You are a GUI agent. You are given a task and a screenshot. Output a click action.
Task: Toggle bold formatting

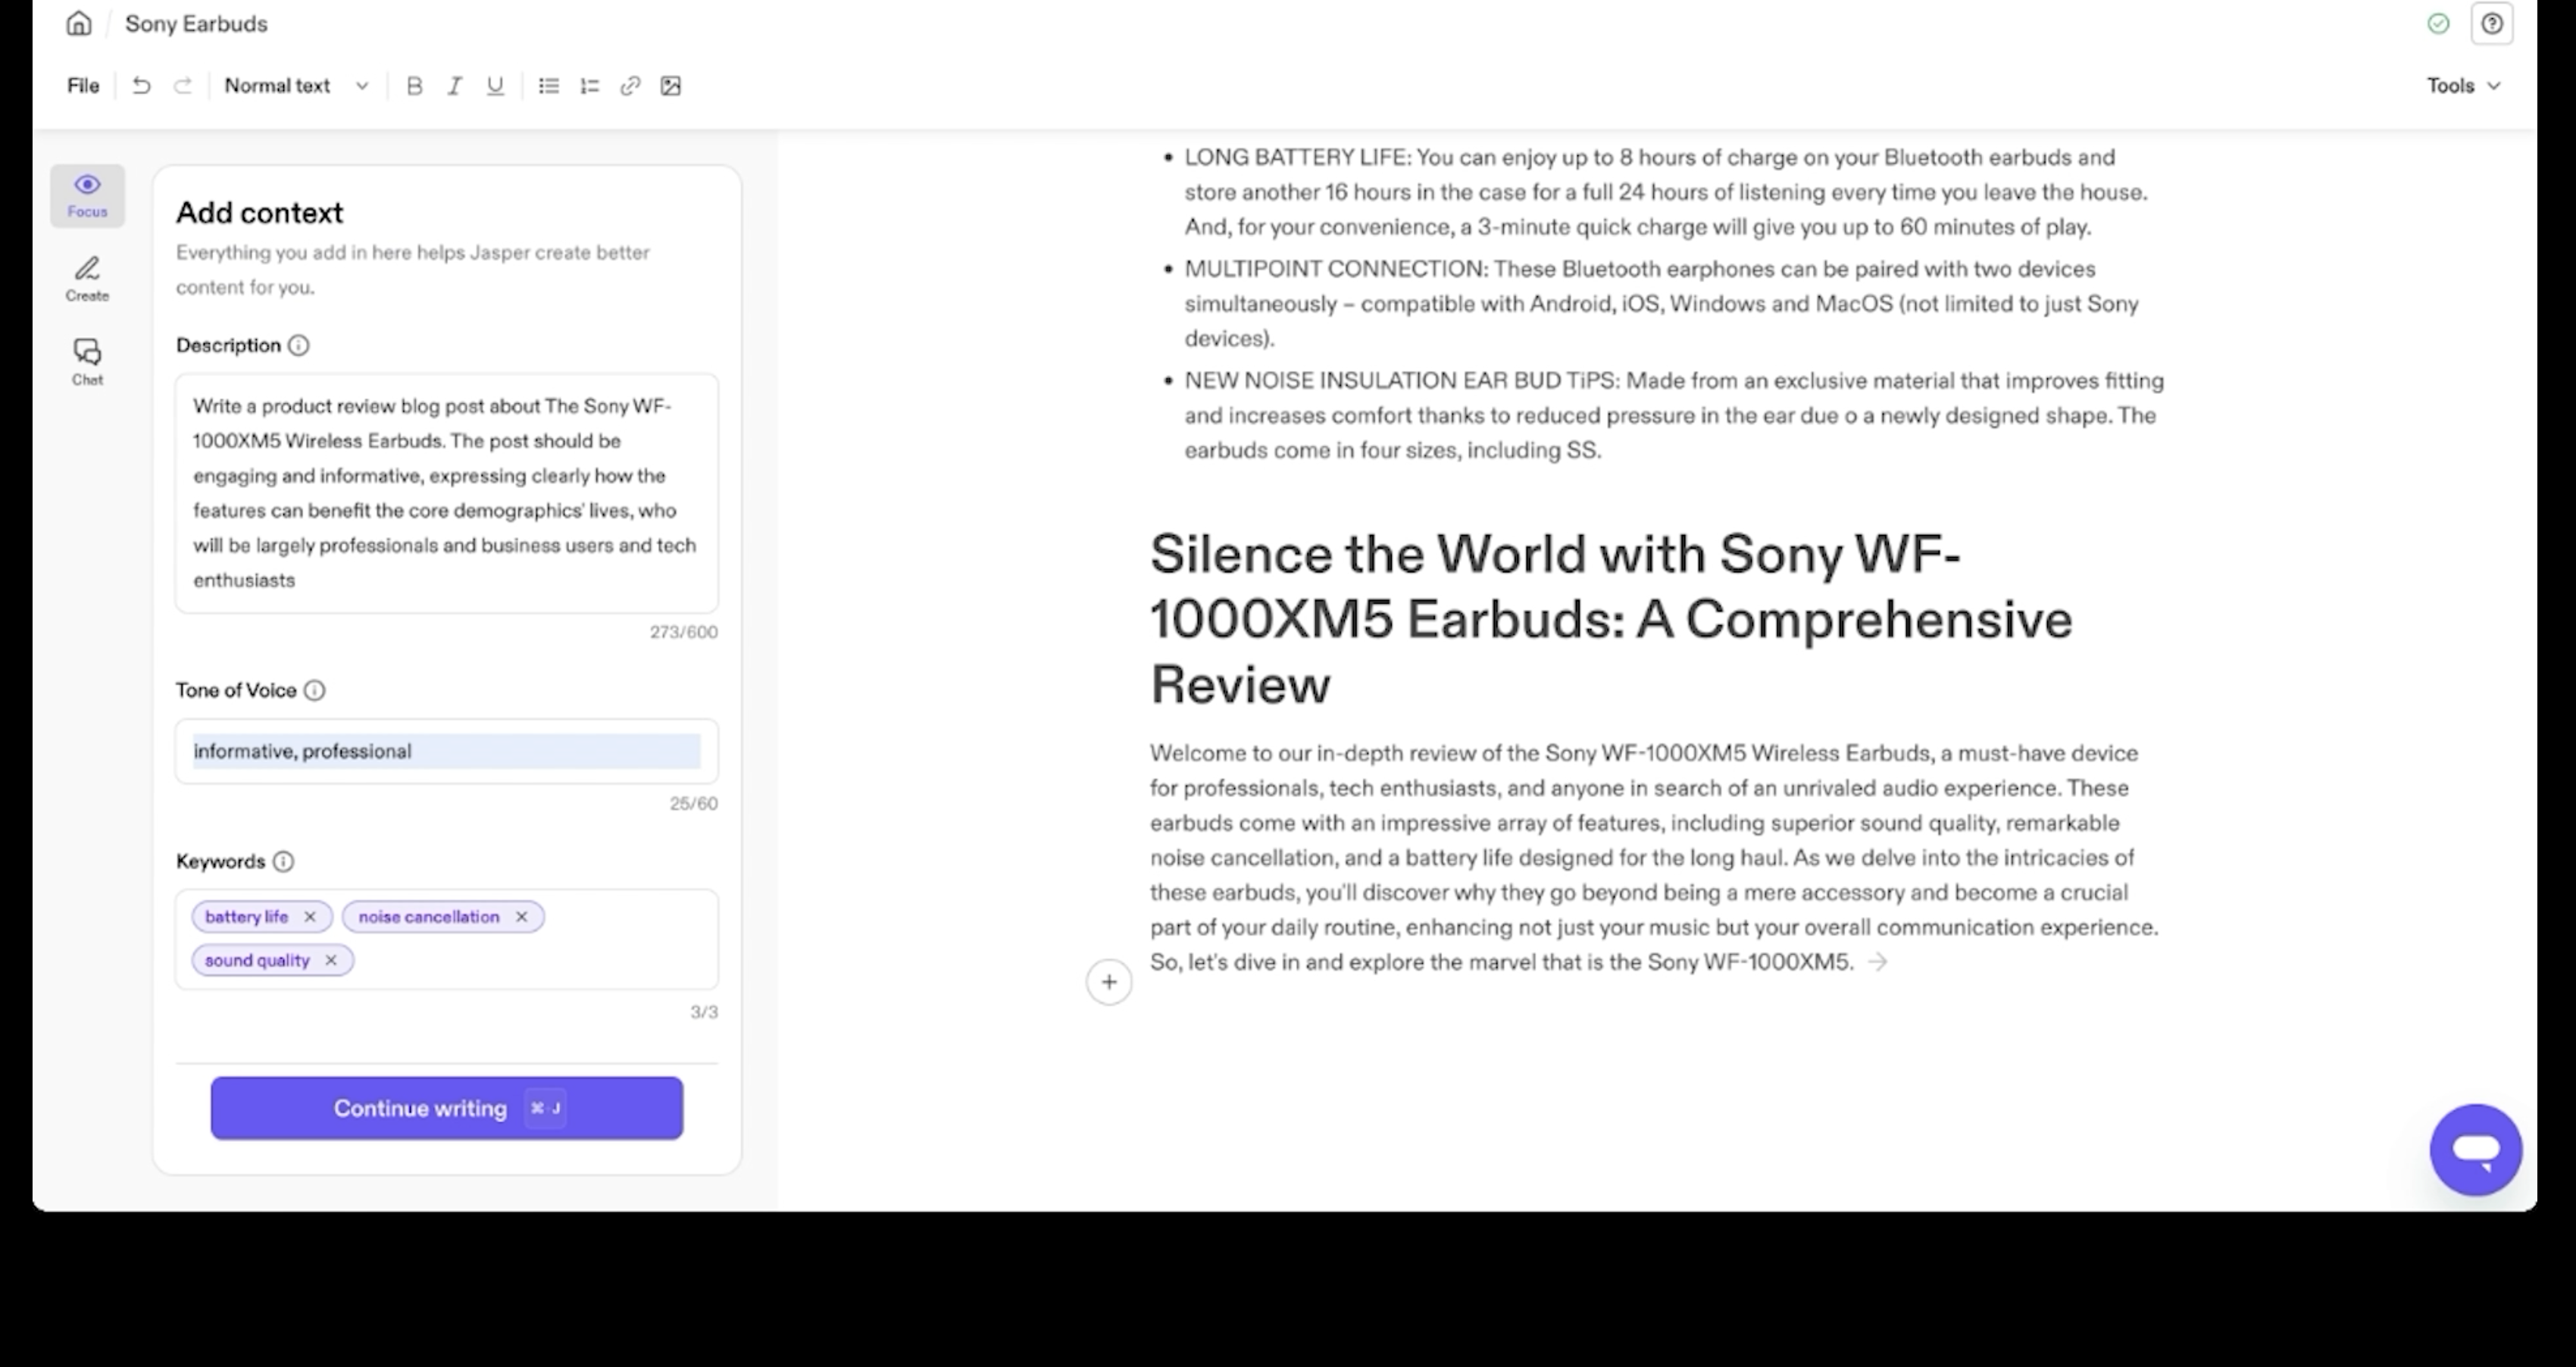[x=414, y=86]
